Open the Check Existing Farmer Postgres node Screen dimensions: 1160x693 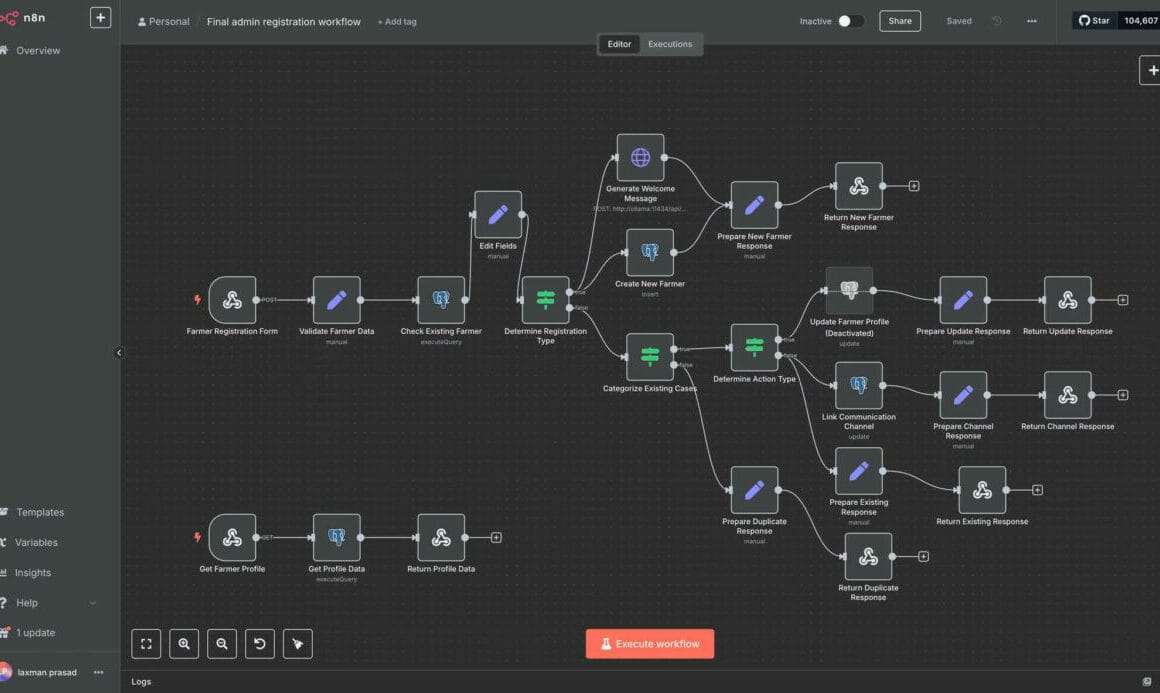tap(441, 300)
